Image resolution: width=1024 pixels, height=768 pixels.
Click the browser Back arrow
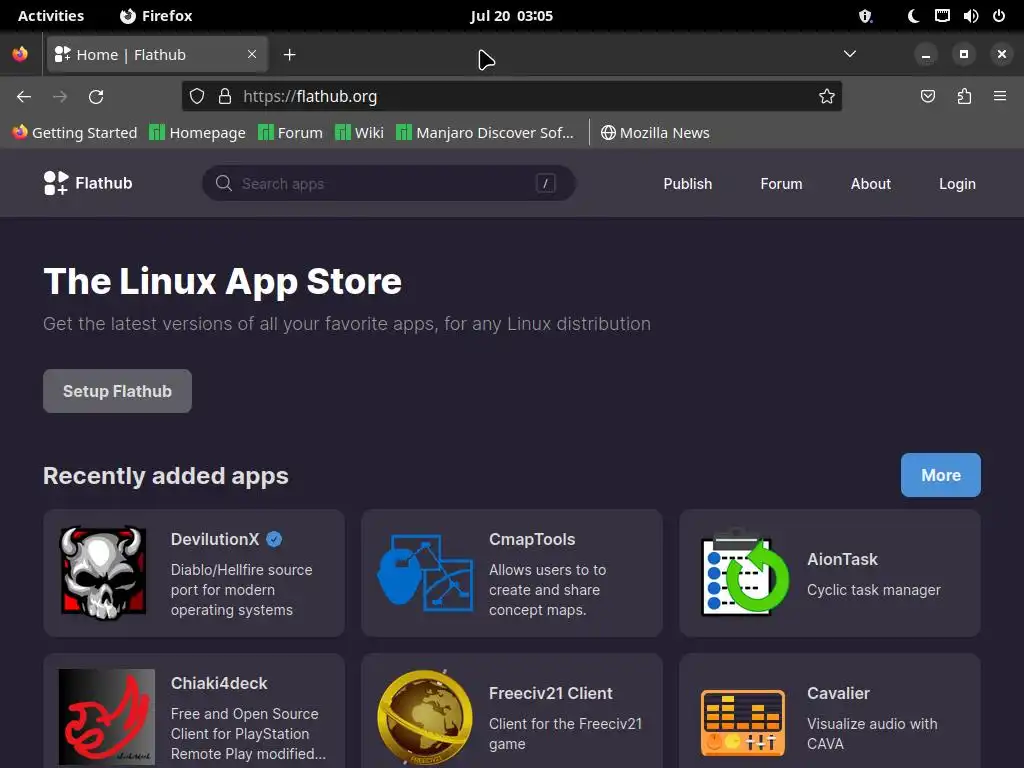click(24, 97)
